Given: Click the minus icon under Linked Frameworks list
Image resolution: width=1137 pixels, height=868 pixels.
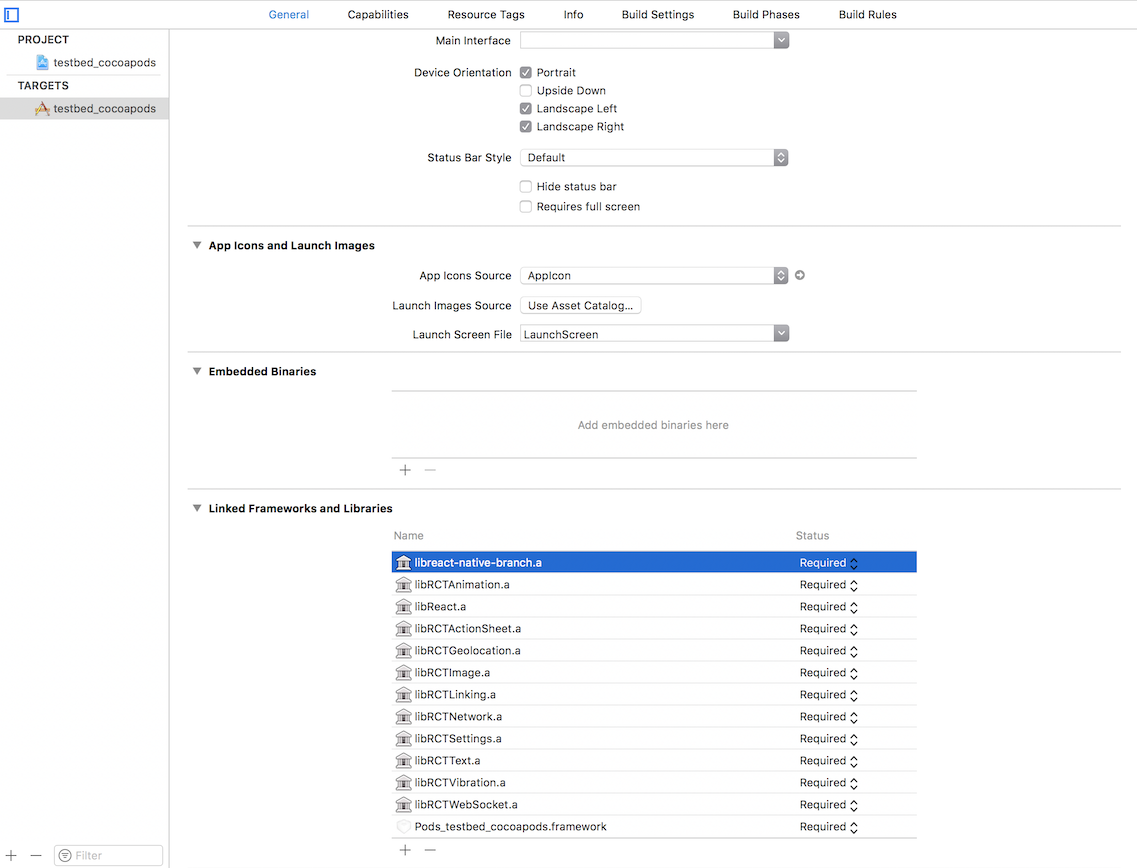Looking at the screenshot, I should tap(430, 850).
